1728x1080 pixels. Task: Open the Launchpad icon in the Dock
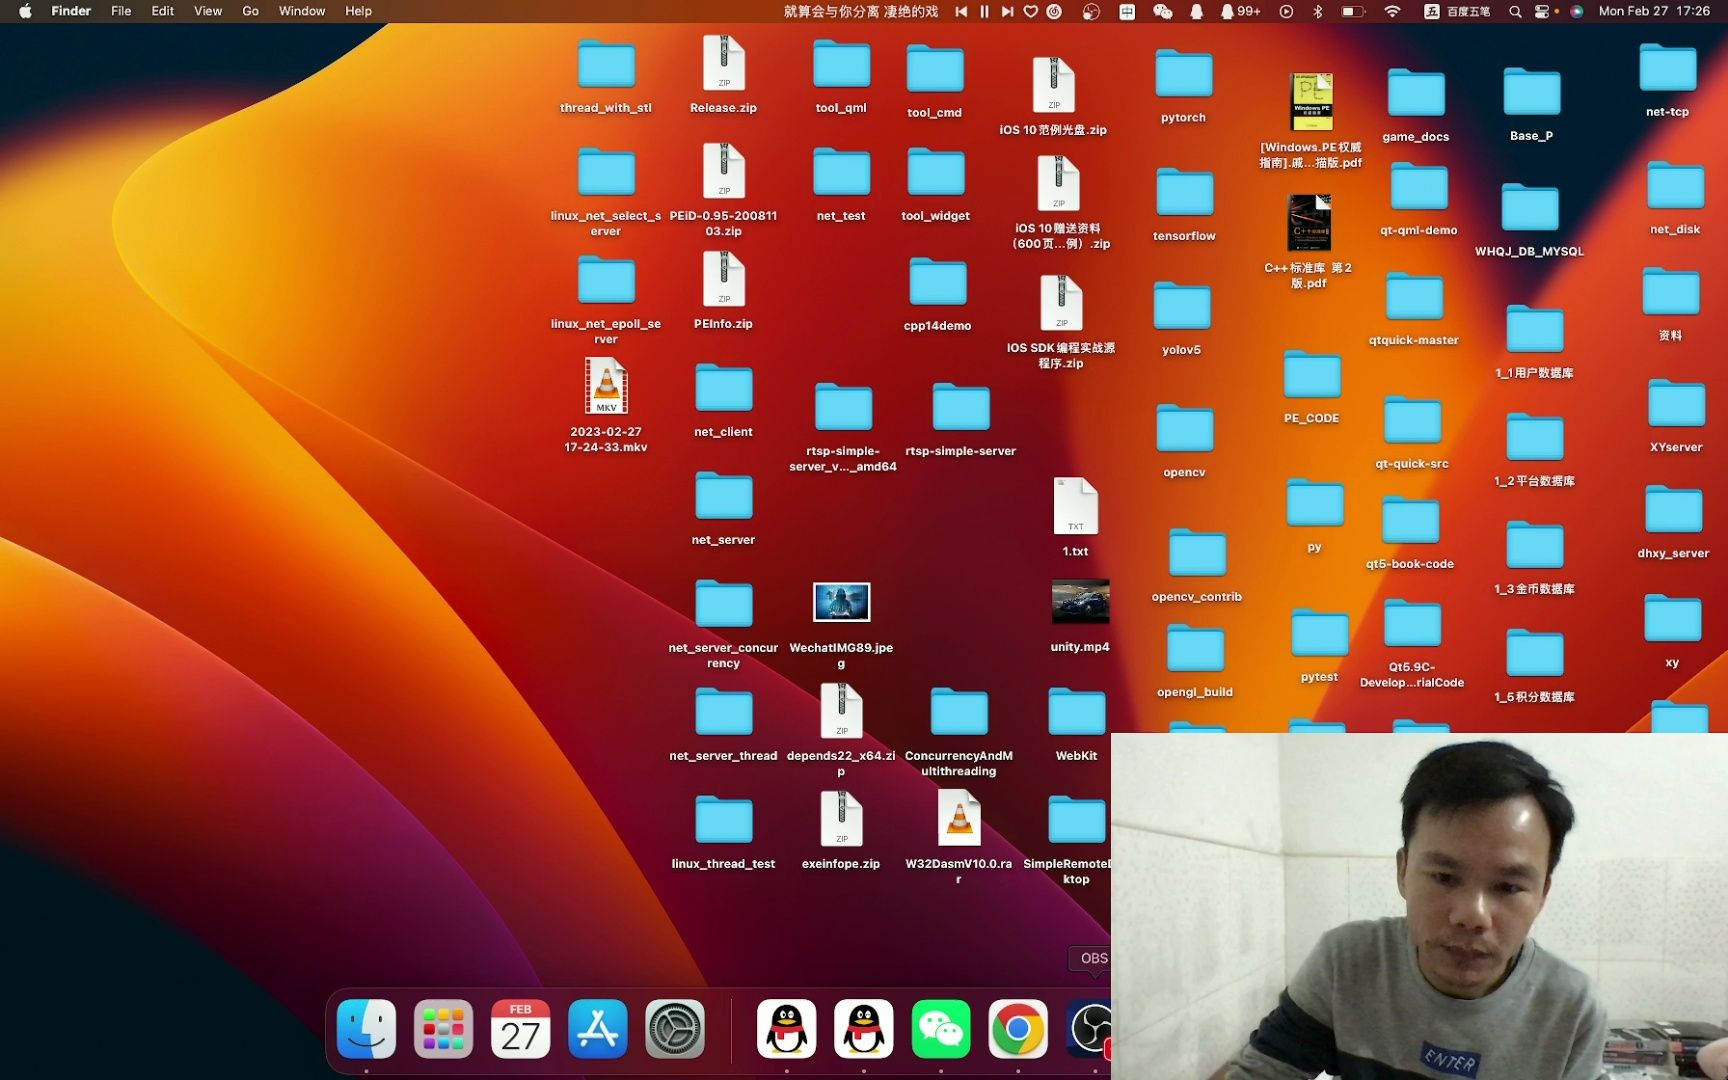pyautogui.click(x=443, y=1029)
